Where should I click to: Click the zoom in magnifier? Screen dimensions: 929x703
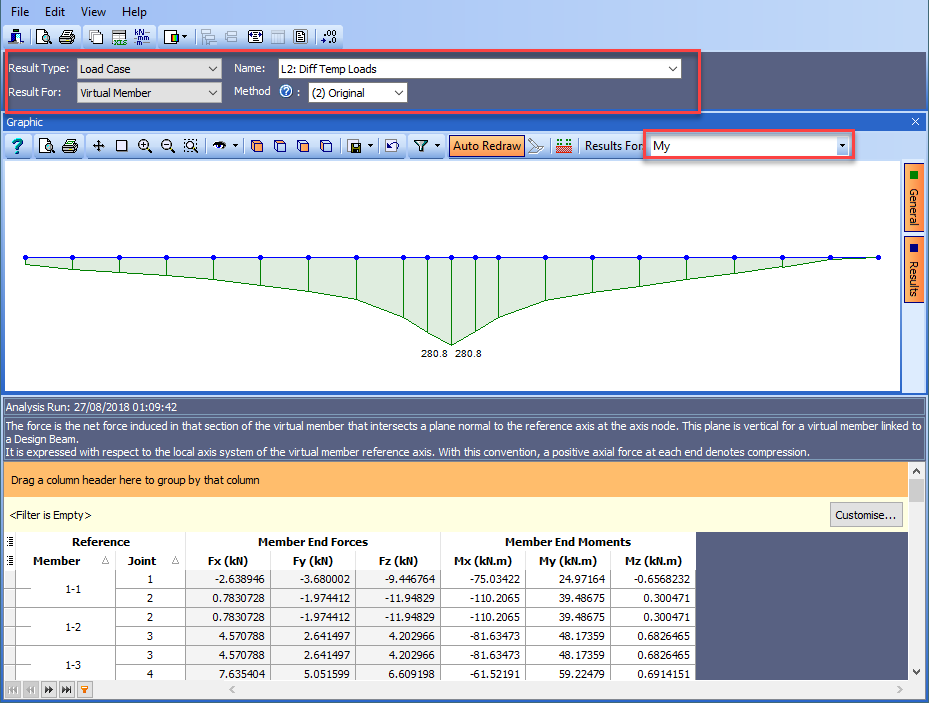point(145,146)
